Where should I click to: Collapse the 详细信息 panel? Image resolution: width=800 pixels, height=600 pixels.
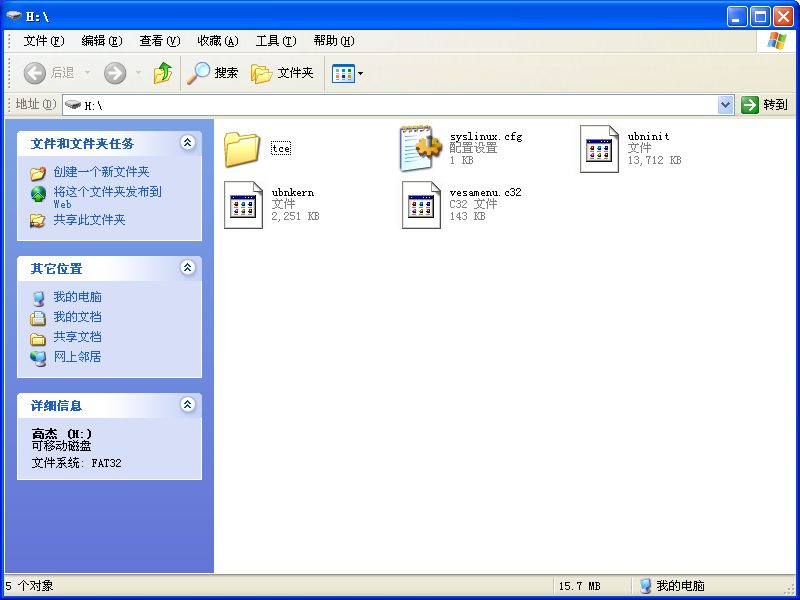187,405
